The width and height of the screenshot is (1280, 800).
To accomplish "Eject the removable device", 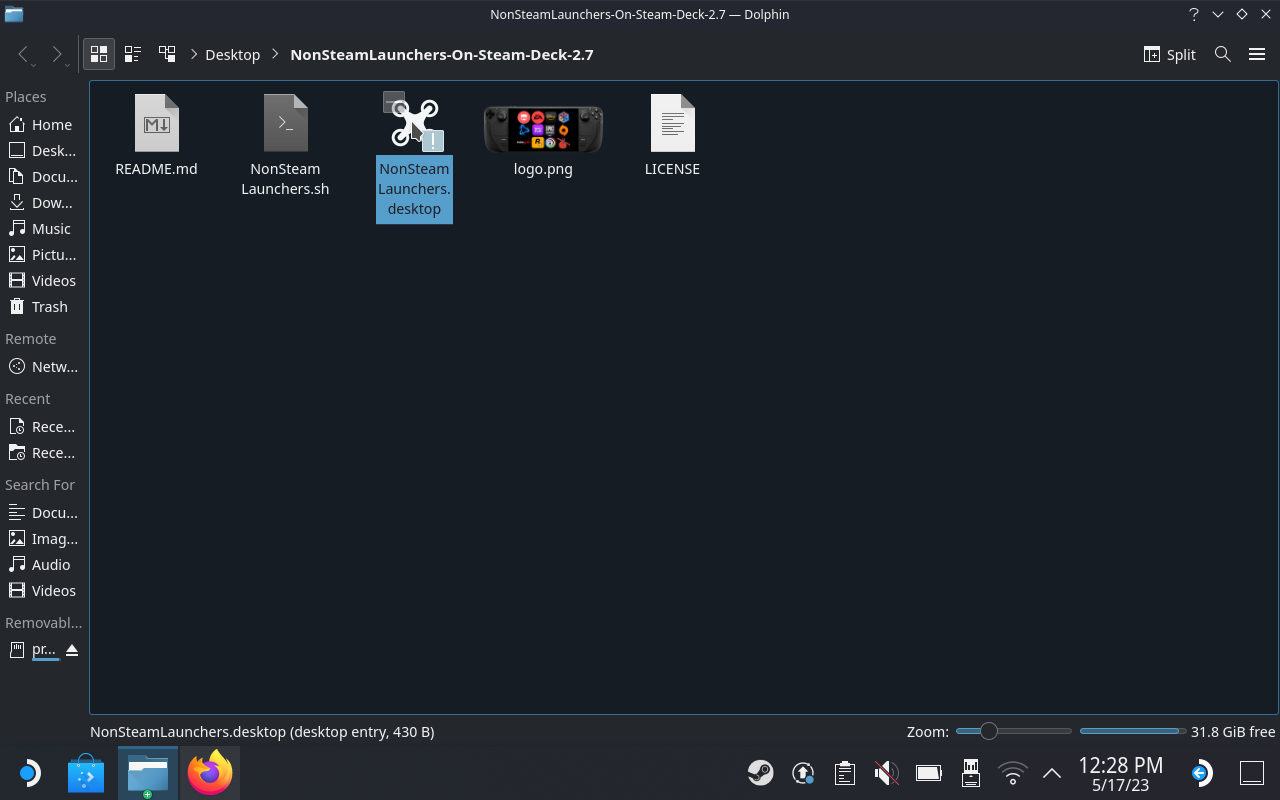I will point(72,650).
